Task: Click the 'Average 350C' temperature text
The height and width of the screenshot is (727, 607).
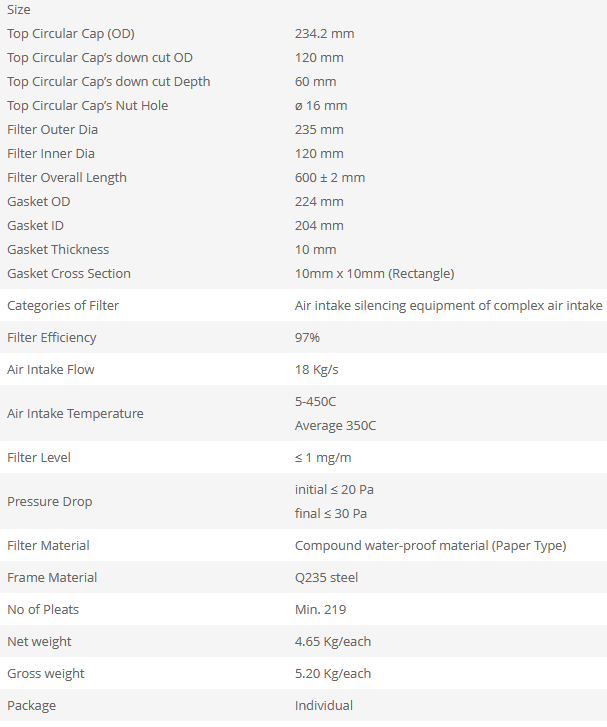Action: point(335,426)
